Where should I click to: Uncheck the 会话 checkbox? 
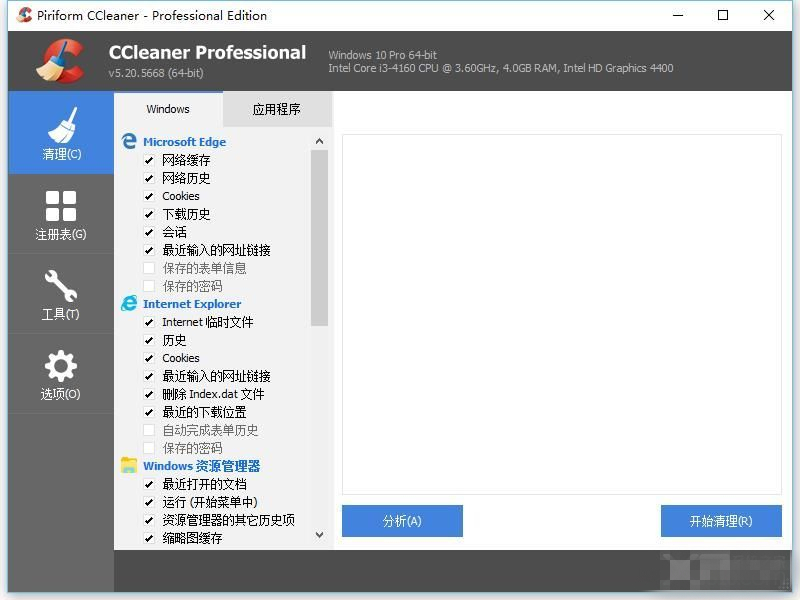click(x=149, y=232)
